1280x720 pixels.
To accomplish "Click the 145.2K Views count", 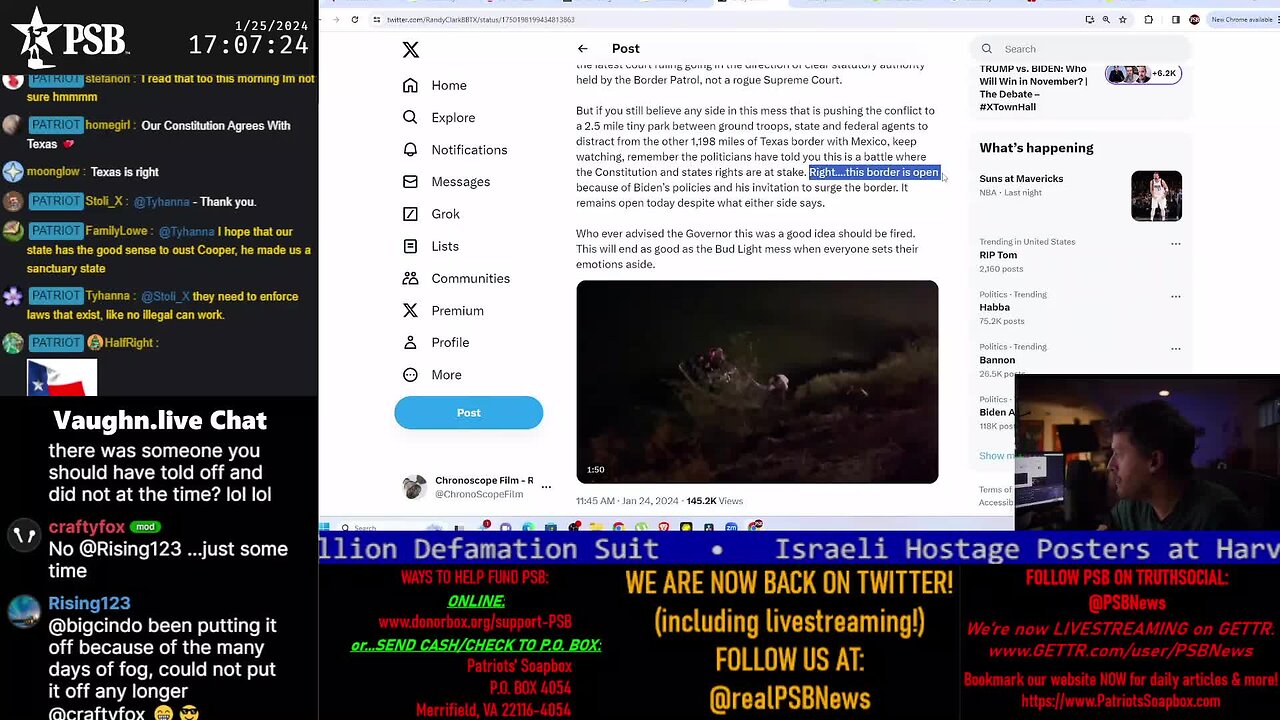I will (x=714, y=501).
